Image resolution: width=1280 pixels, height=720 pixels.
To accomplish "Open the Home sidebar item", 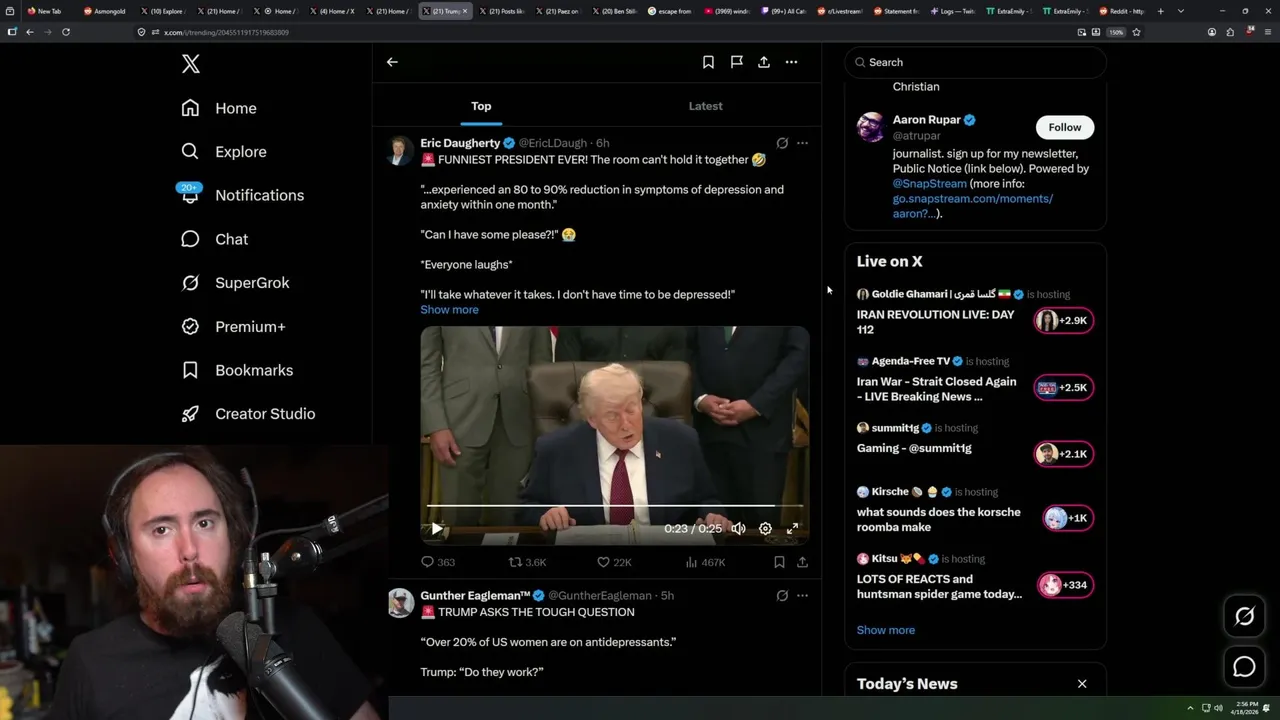I will (x=219, y=108).
